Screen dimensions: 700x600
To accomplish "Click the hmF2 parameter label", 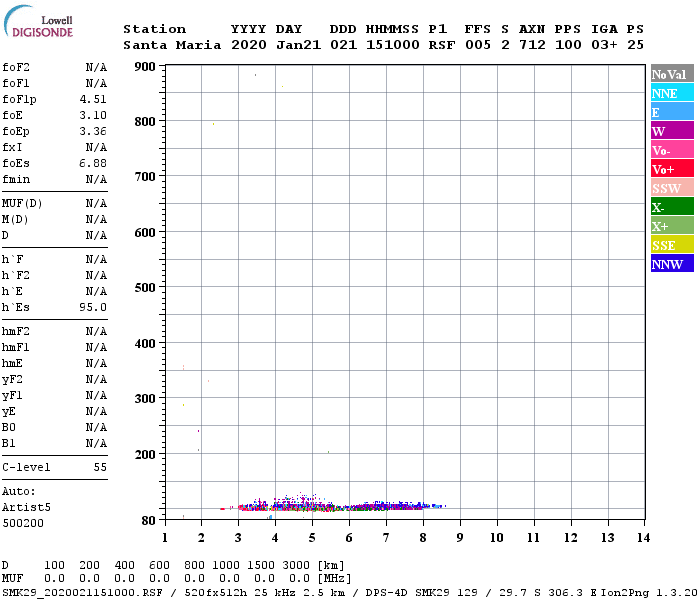I will coord(16,331).
